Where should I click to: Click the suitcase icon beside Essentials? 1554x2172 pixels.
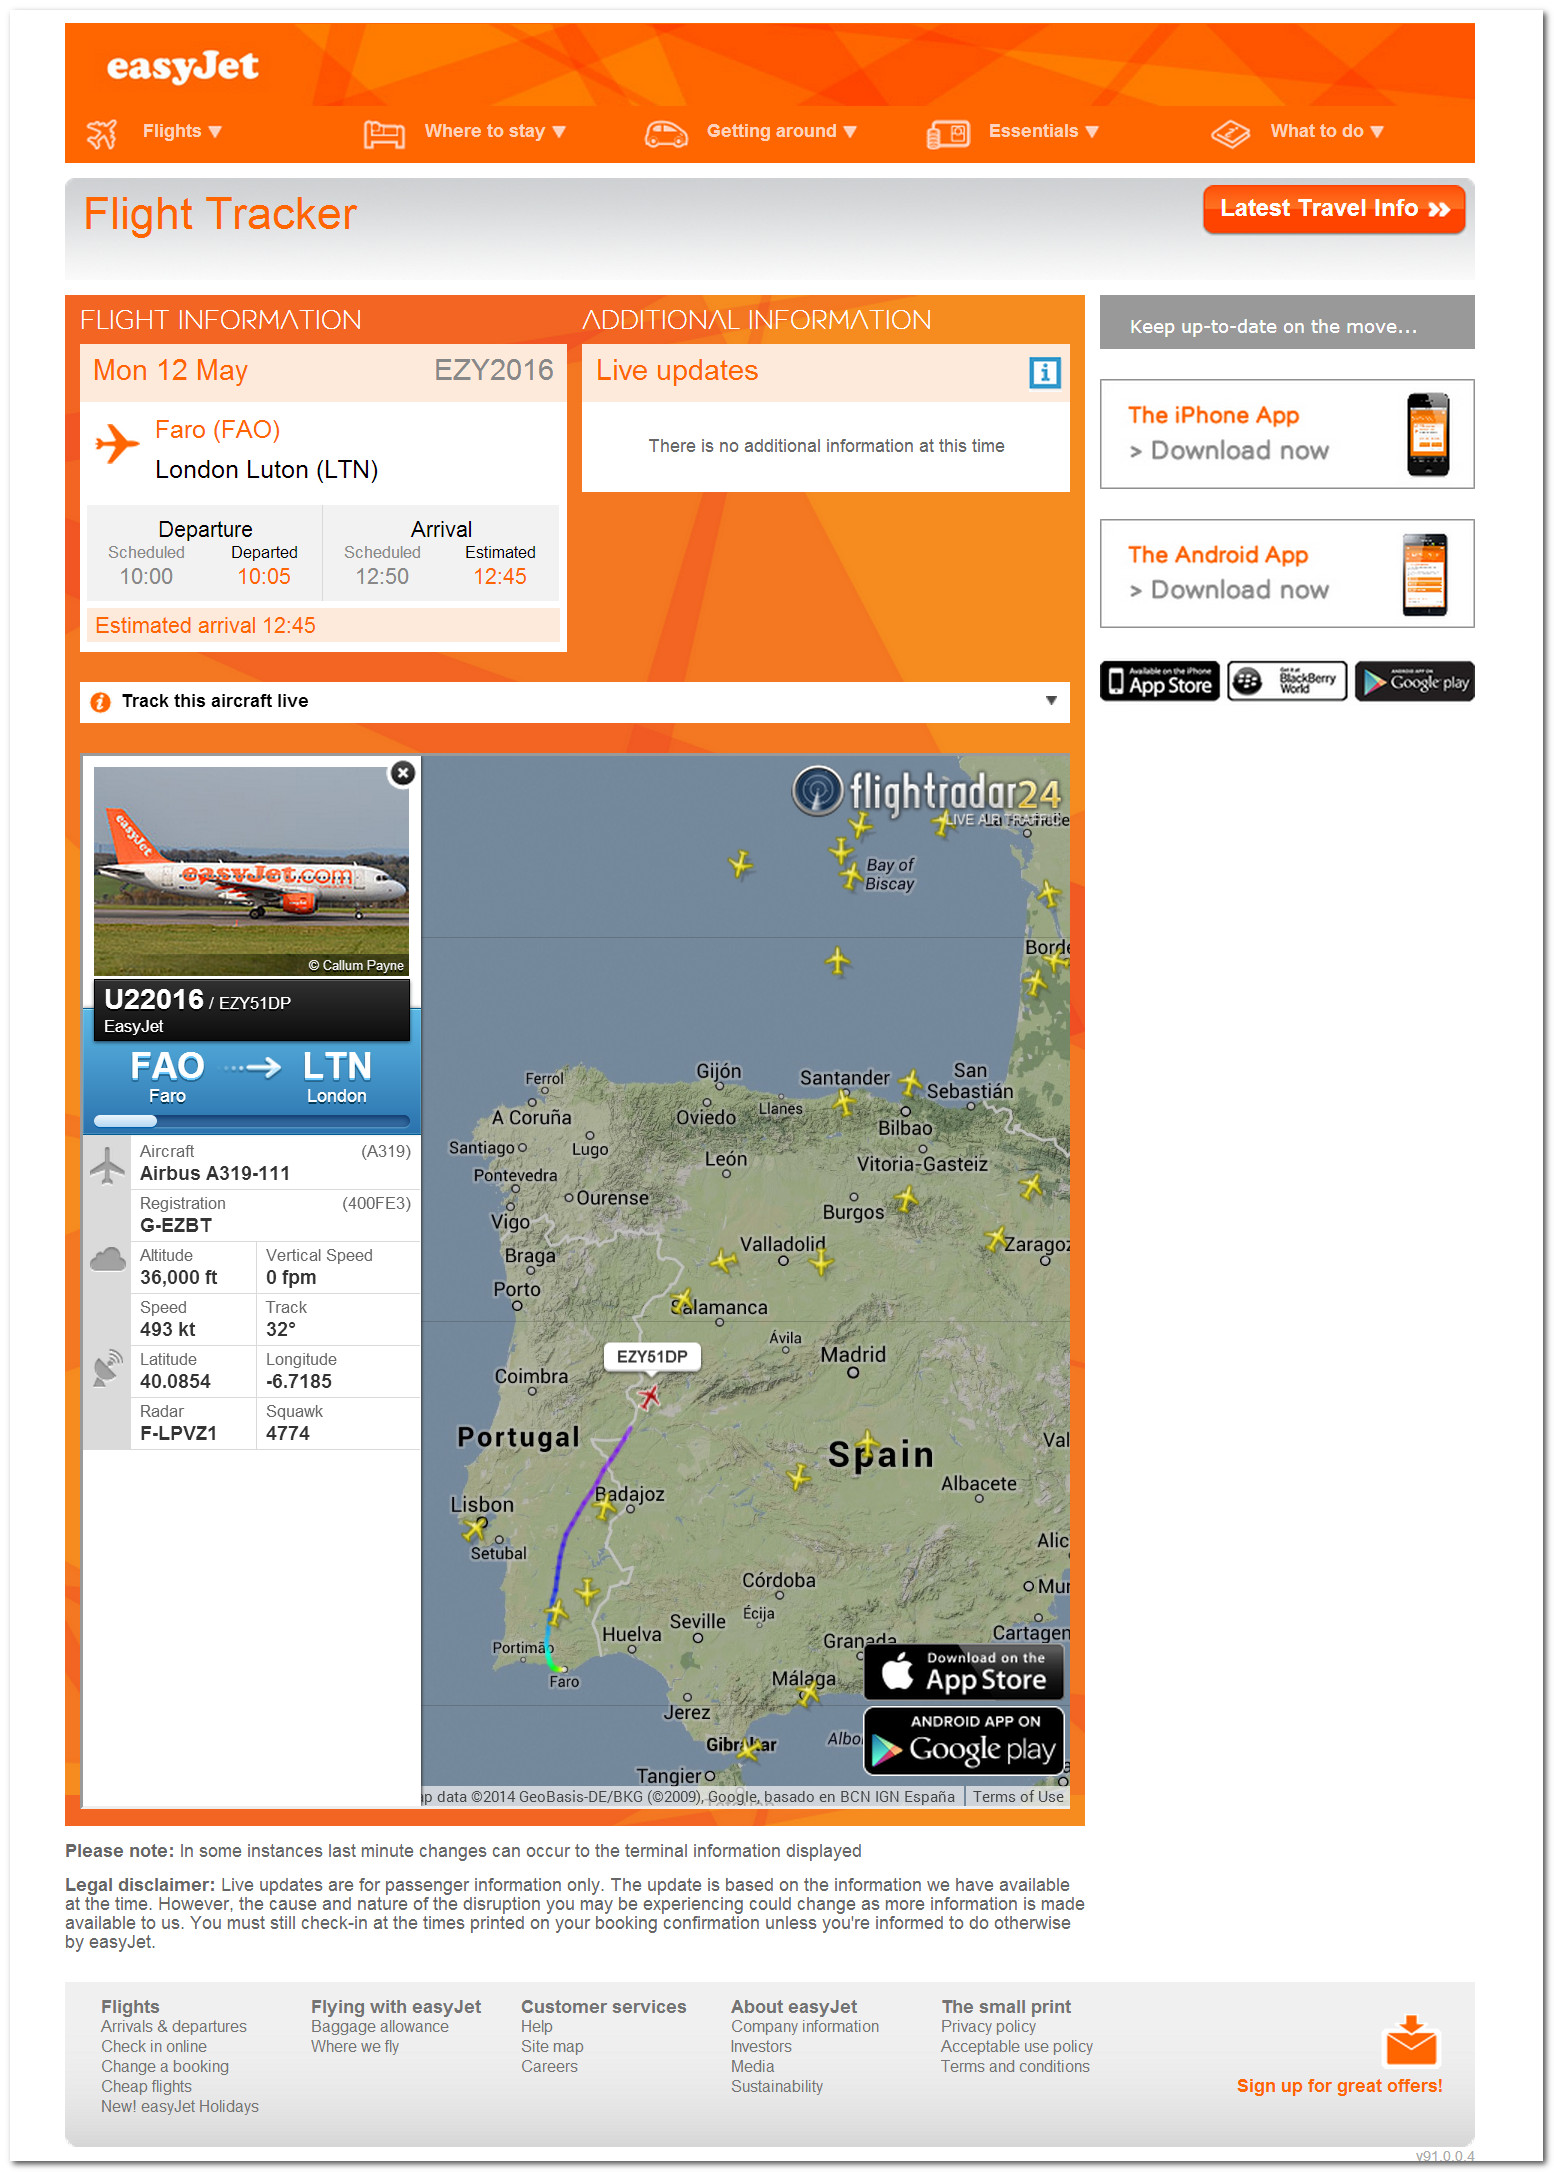coord(948,133)
